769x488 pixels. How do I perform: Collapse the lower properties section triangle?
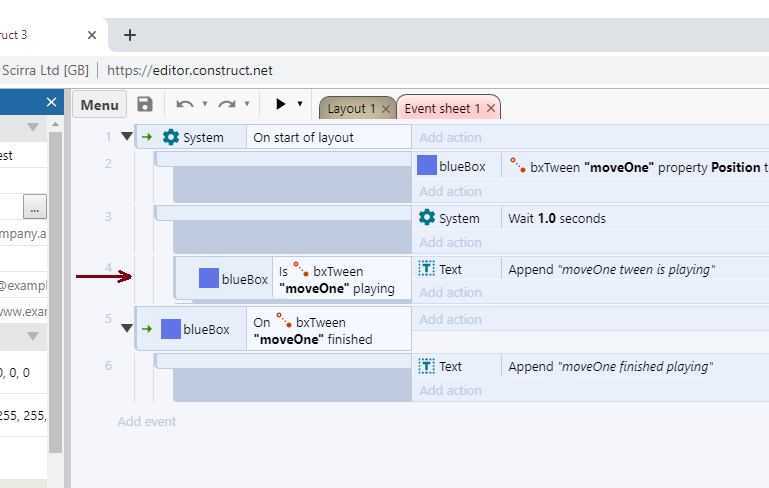pyautogui.click(x=33, y=336)
